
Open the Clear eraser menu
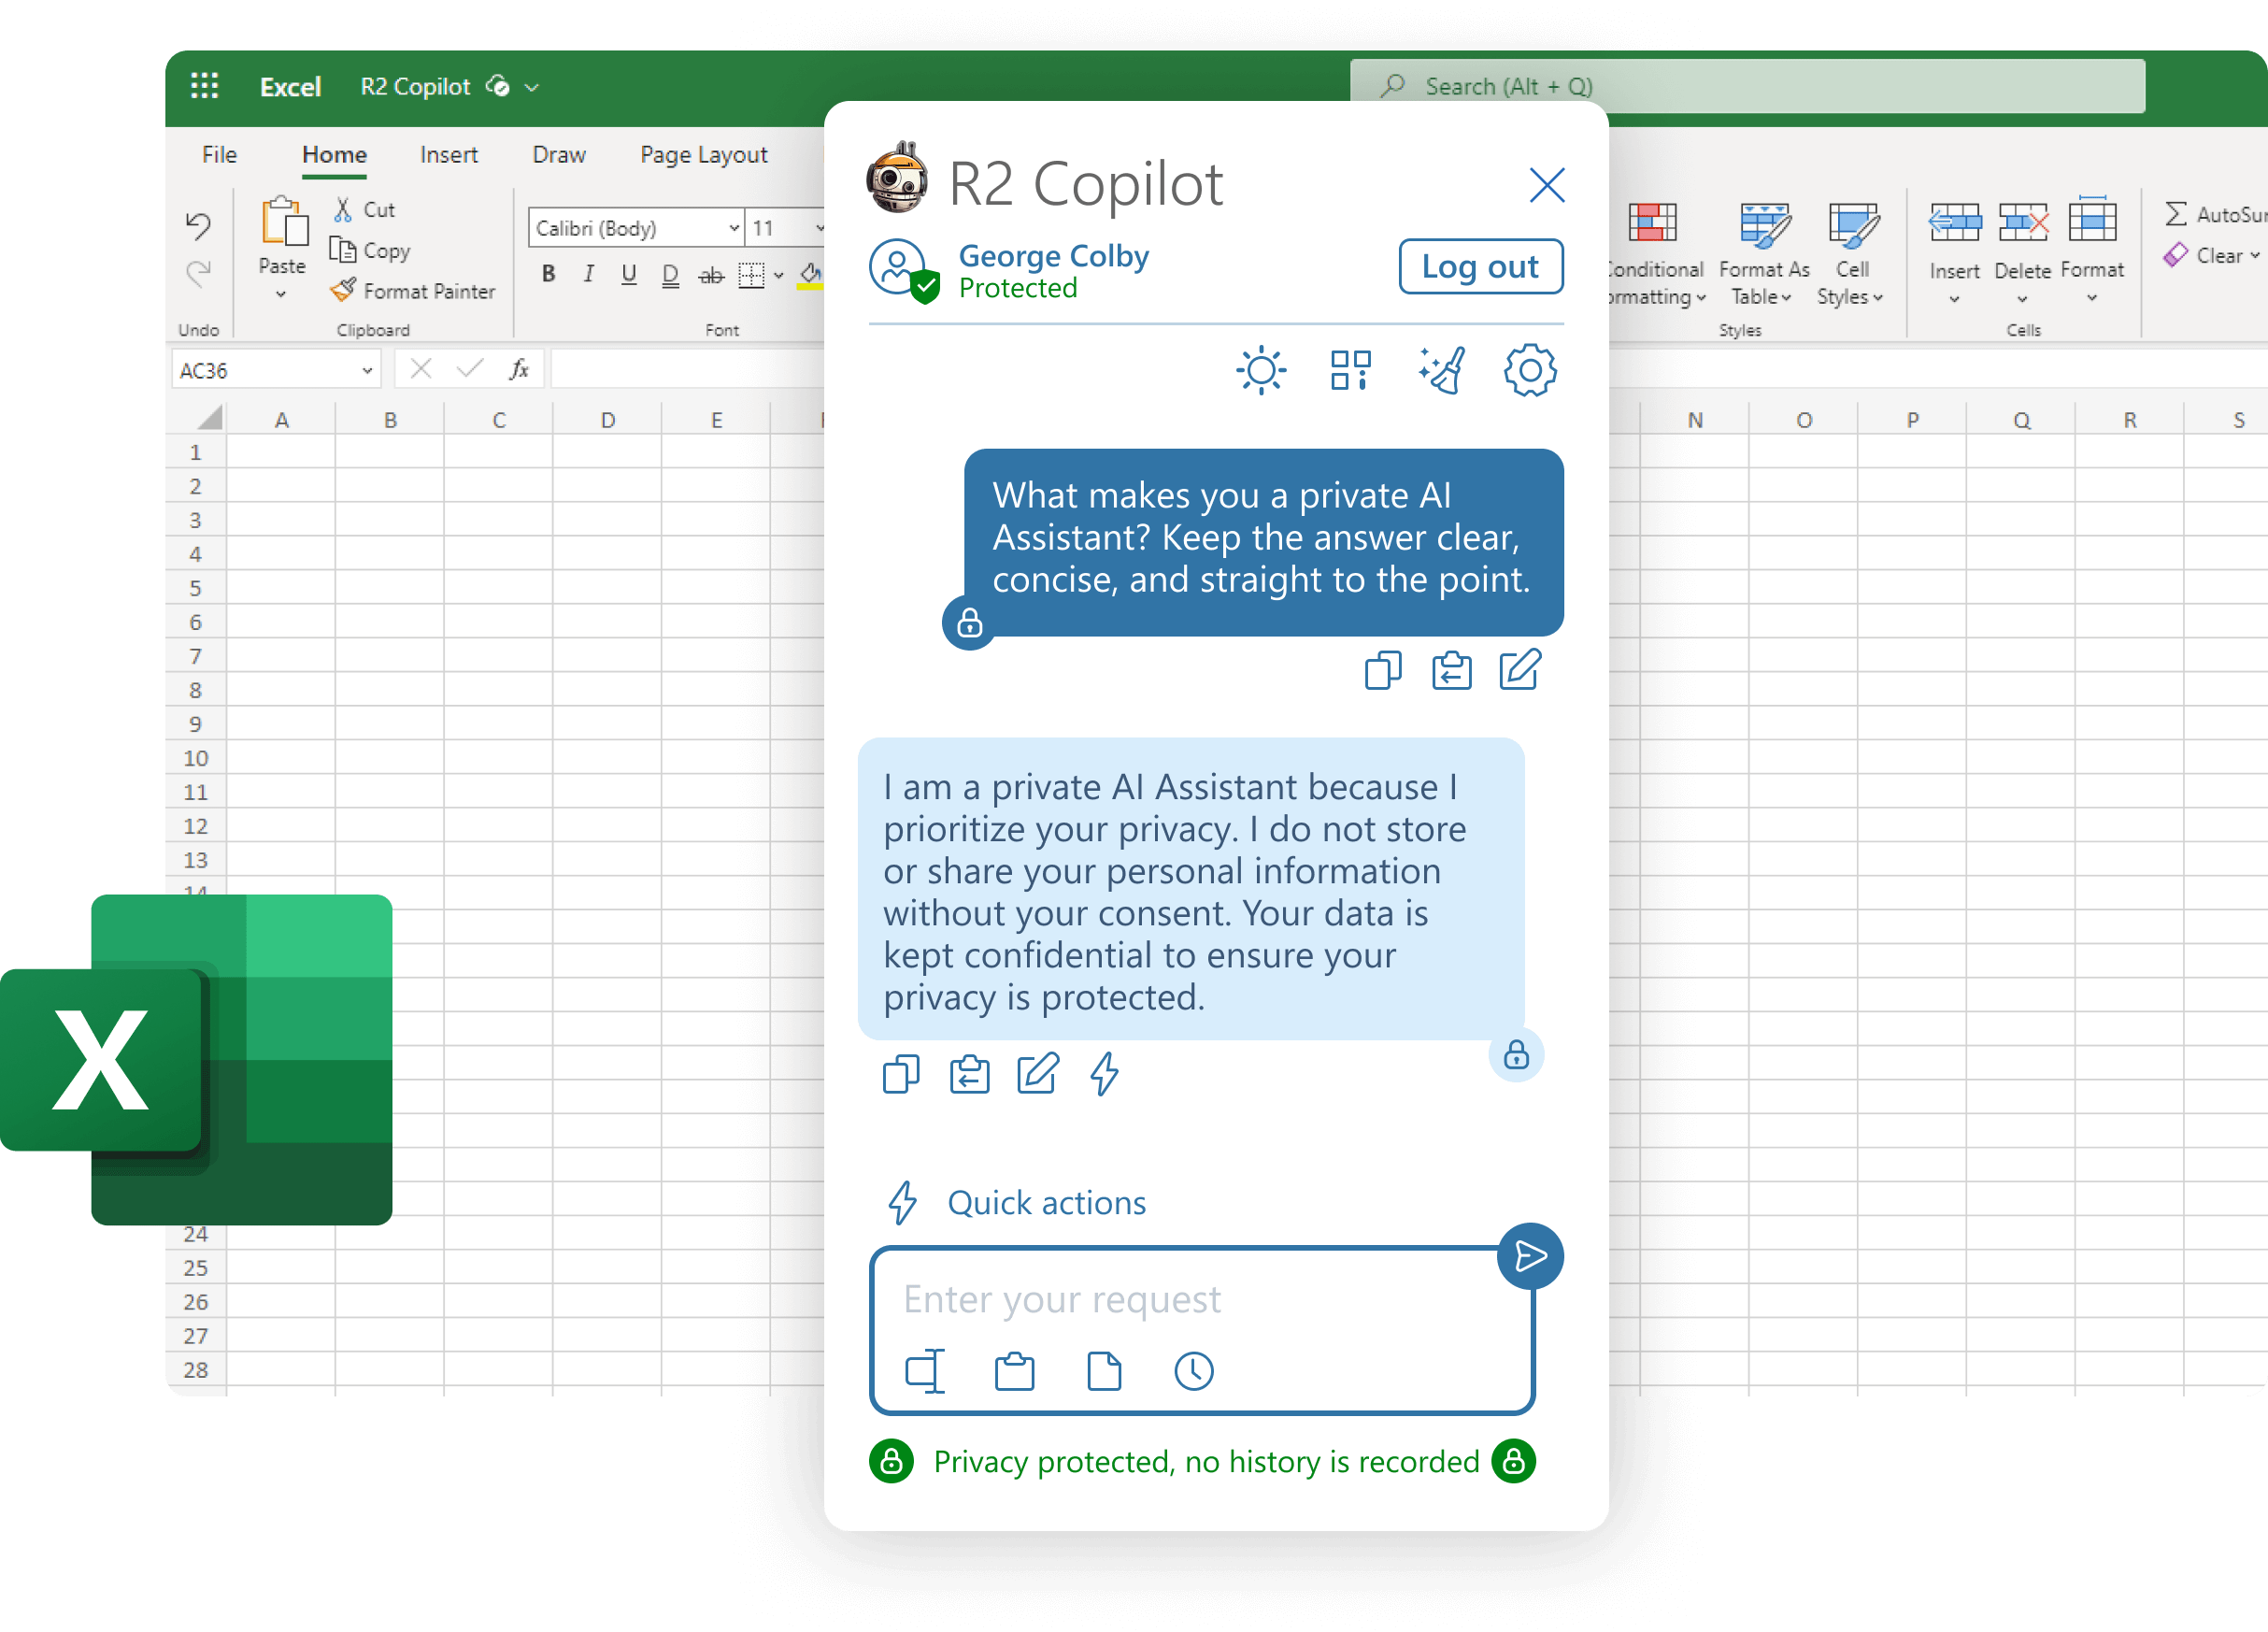tap(2210, 256)
